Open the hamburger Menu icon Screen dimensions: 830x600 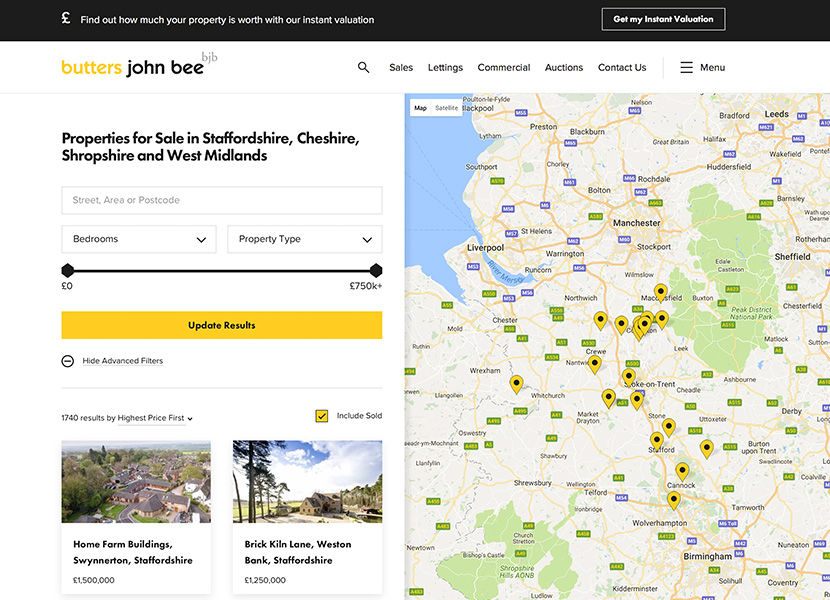tap(686, 67)
